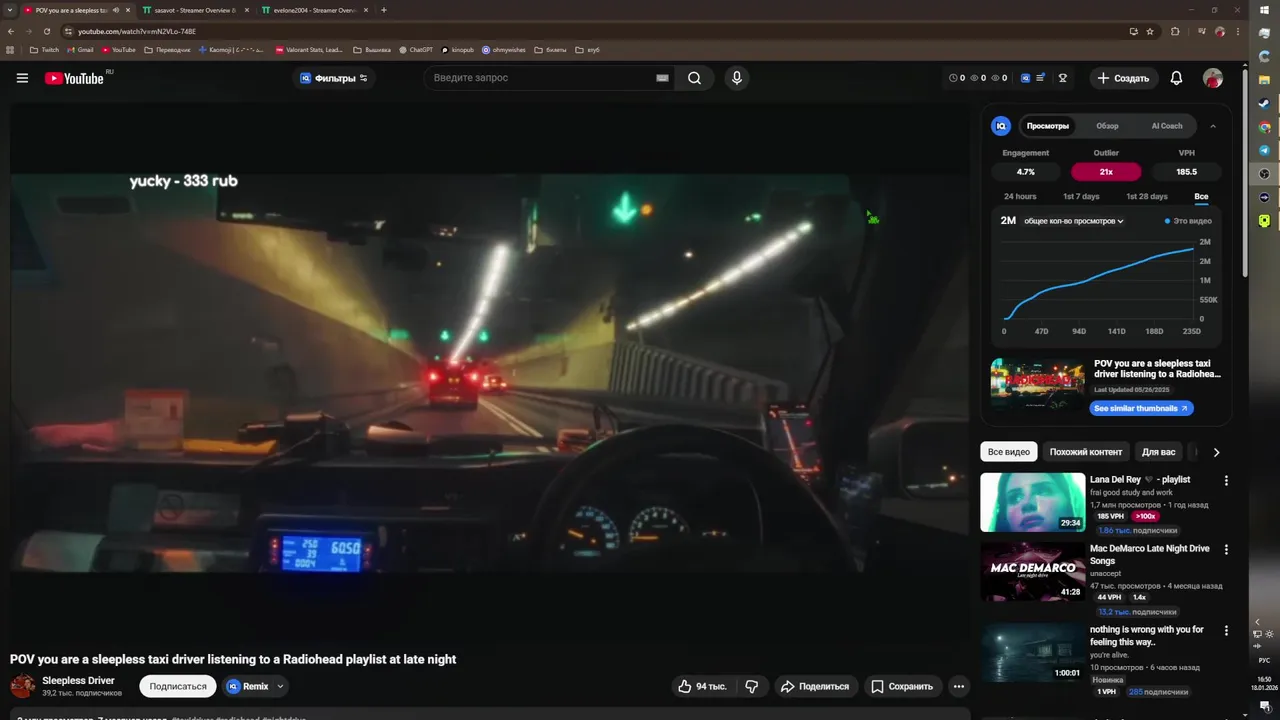This screenshot has height=720, width=1280.
Task: Open the ChatGPT bookmark
Action: click(x=415, y=49)
